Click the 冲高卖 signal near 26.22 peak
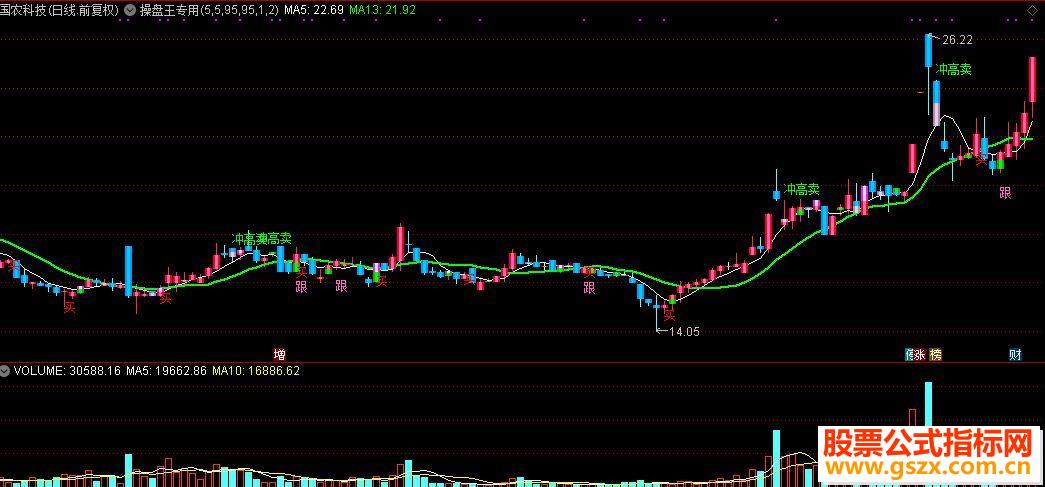The image size is (1045, 487). [x=954, y=69]
